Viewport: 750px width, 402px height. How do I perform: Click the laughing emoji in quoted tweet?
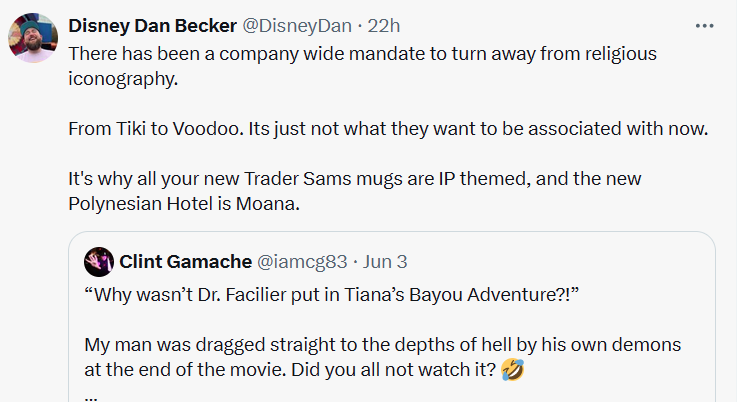(513, 370)
